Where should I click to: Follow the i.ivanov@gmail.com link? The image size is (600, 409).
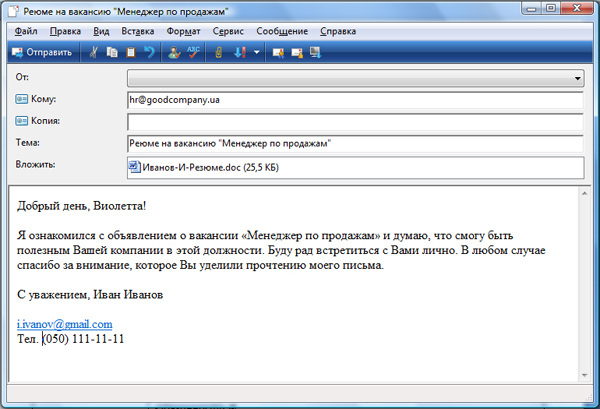(65, 324)
